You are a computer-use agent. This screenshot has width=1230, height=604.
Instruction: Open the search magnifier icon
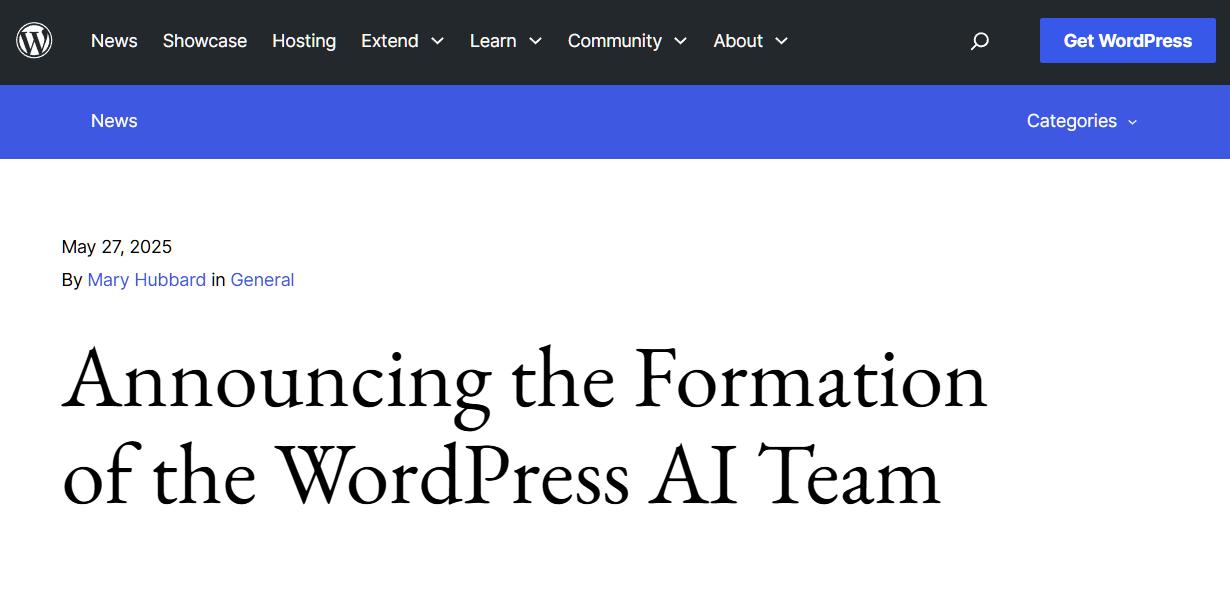[980, 41]
